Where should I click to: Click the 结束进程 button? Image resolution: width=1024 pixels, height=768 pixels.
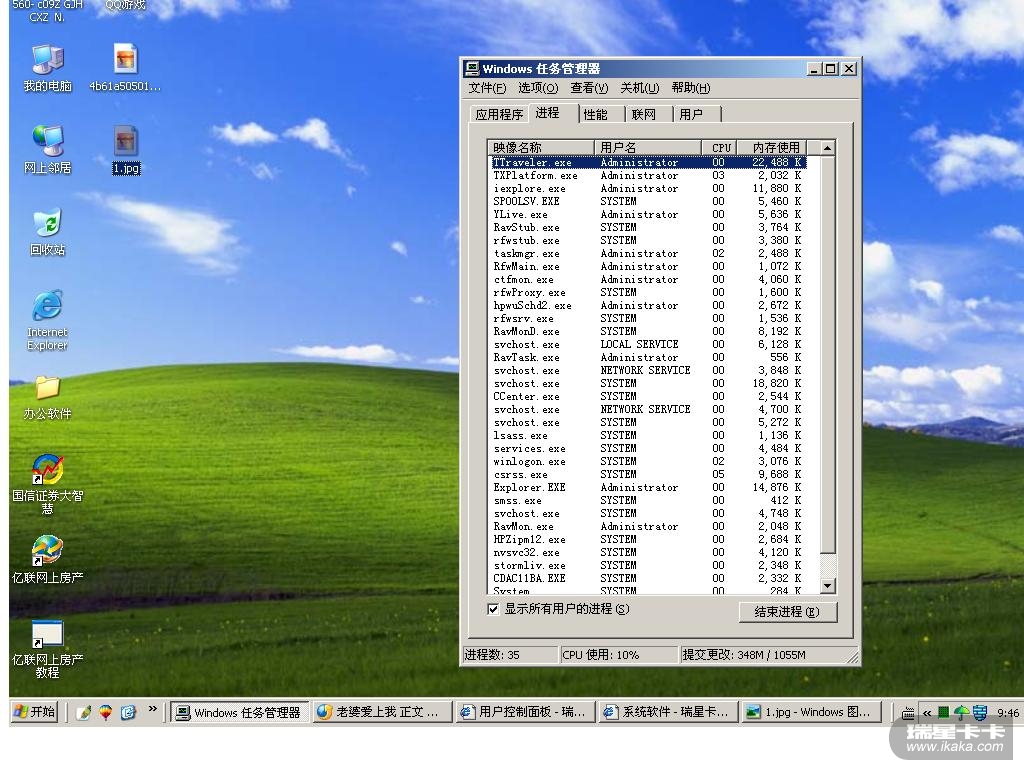(x=787, y=612)
